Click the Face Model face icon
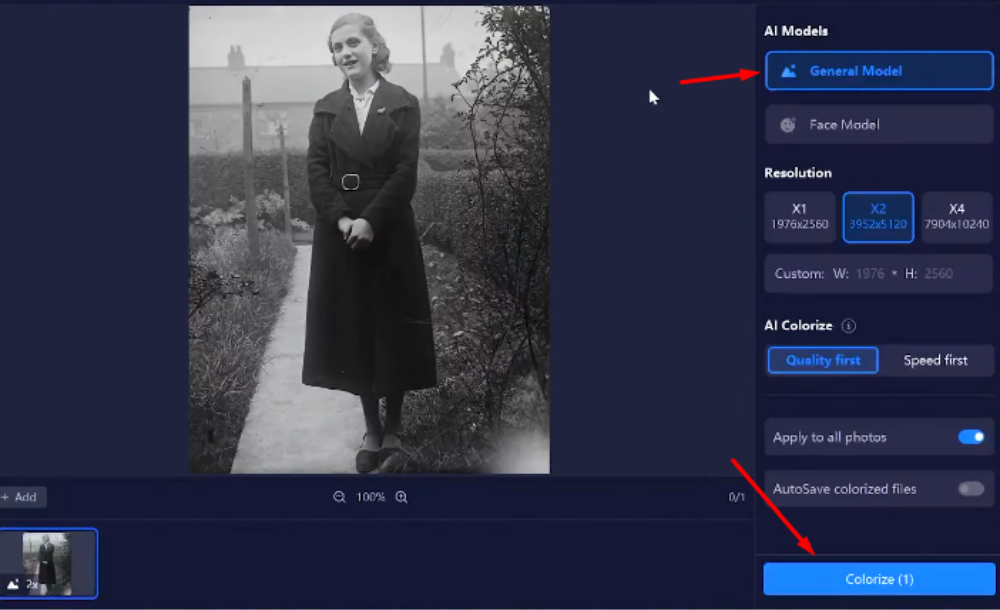1000x610 pixels. tap(789, 125)
